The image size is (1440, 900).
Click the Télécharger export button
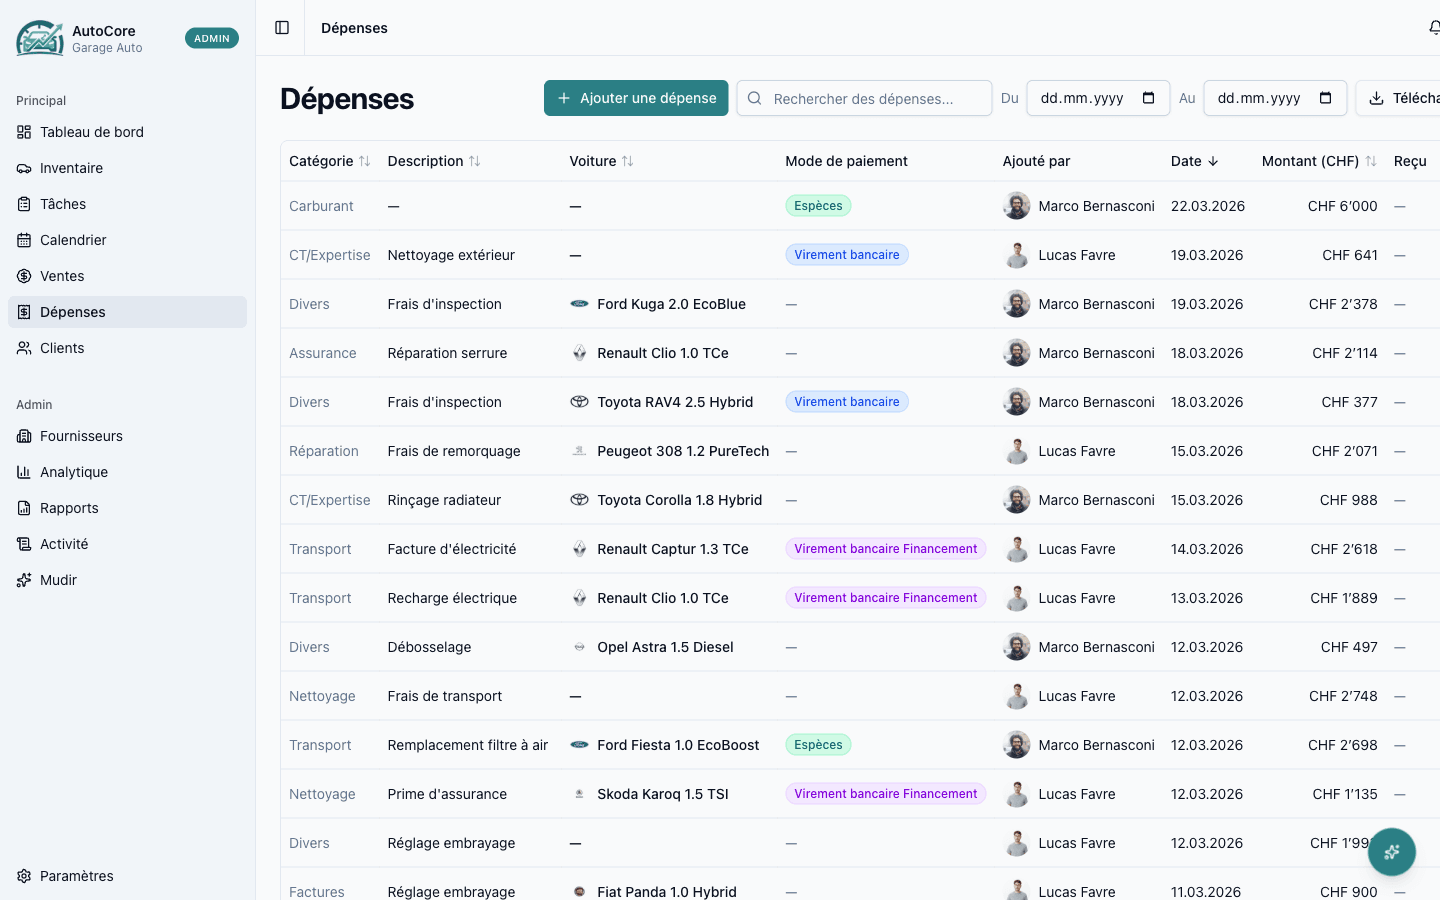point(1402,98)
